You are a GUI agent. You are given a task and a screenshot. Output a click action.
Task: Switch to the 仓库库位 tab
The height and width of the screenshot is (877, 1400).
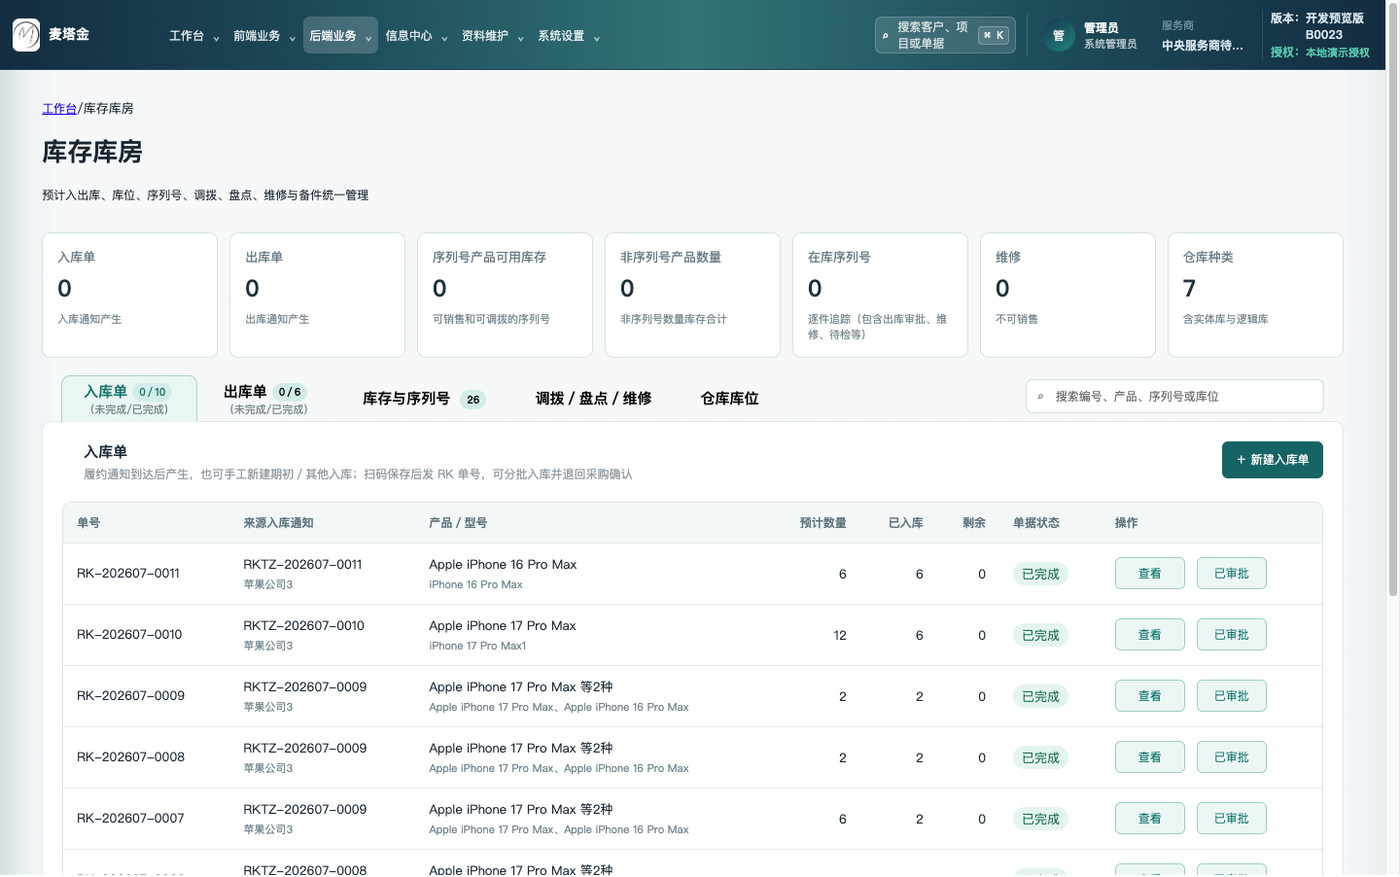tap(729, 398)
